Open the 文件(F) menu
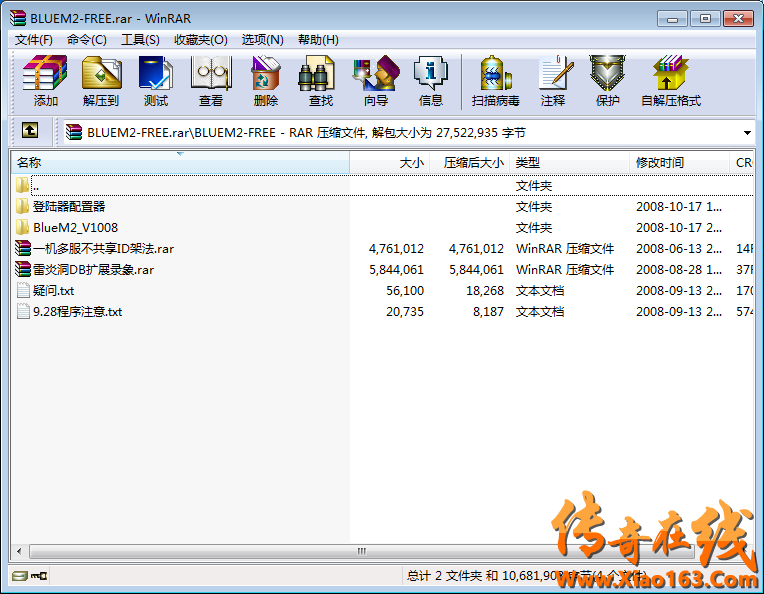764x594 pixels. pos(33,40)
